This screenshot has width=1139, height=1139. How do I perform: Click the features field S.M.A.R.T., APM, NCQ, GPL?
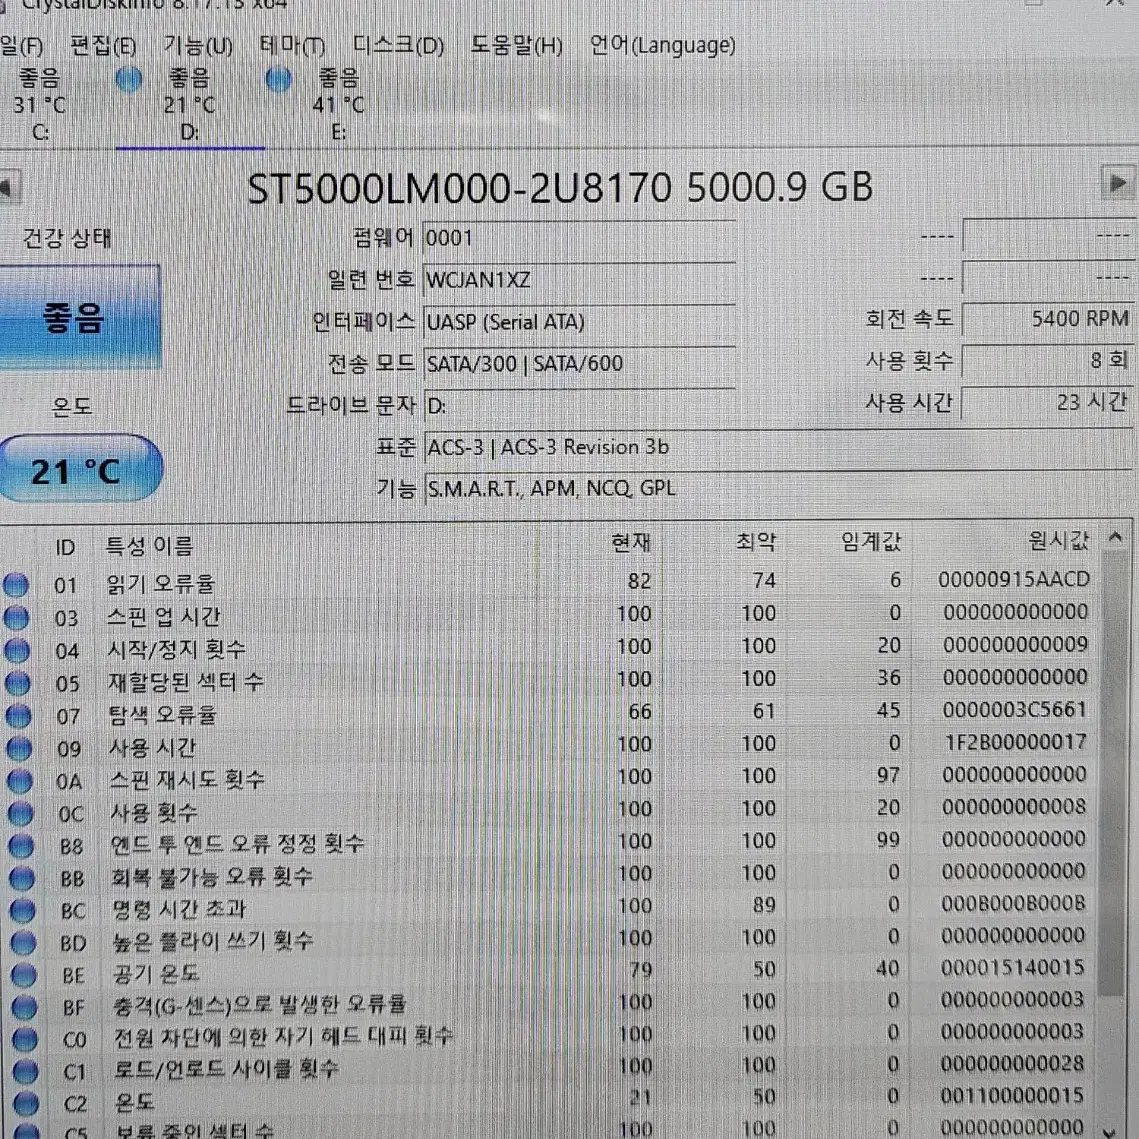(x=777, y=488)
